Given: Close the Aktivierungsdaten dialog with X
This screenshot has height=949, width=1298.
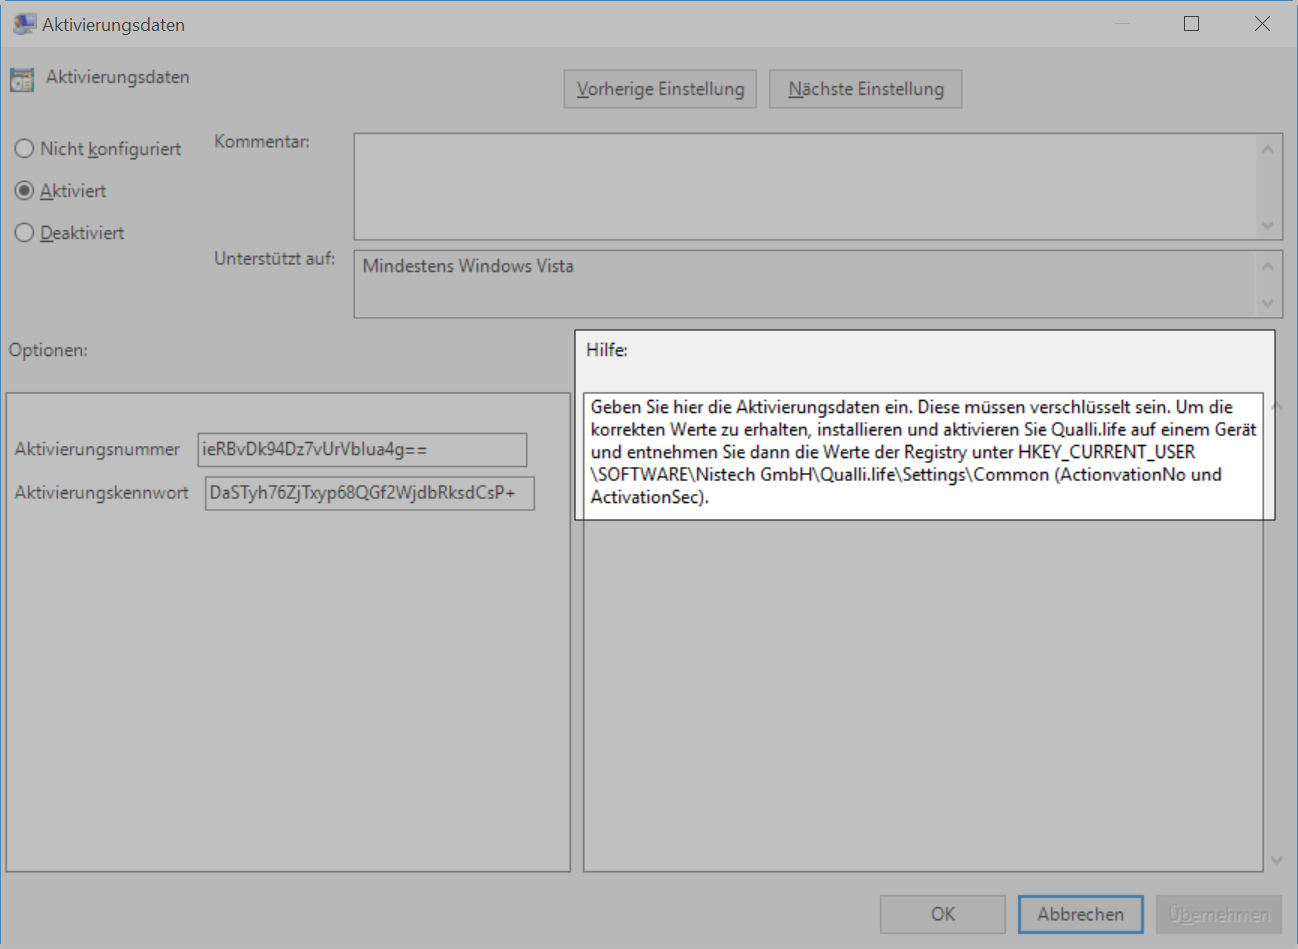Looking at the screenshot, I should pyautogui.click(x=1262, y=24).
